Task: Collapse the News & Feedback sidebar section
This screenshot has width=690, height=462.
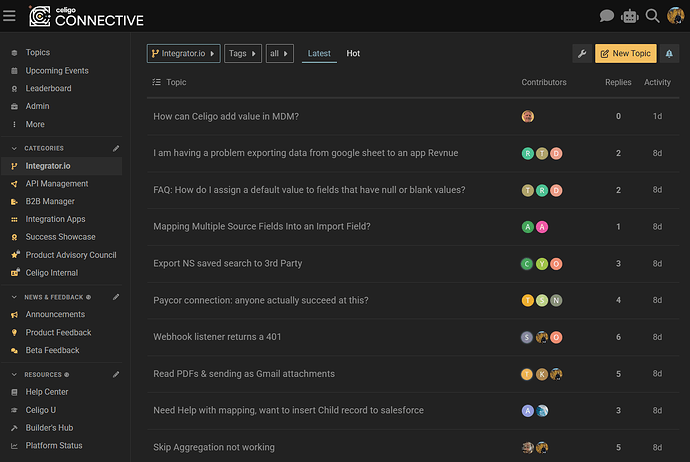Action: pos(14,297)
